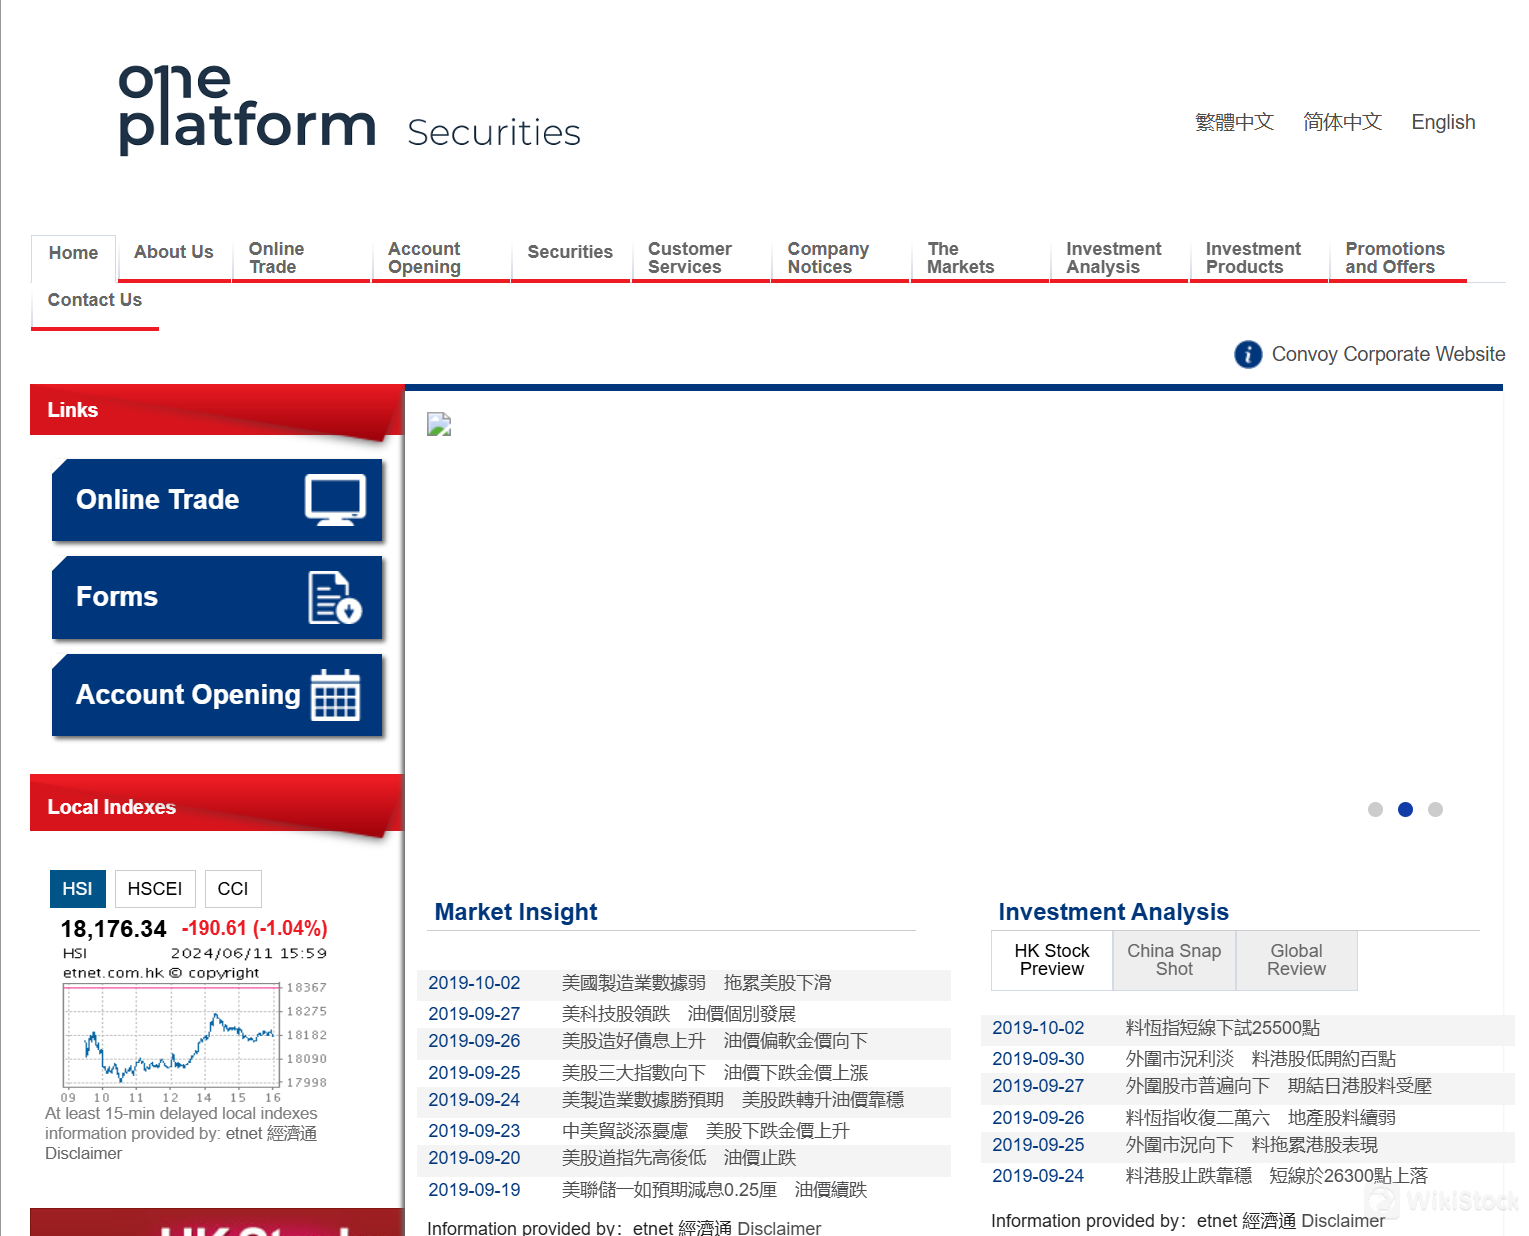Click the broken image icon in banner
Viewport: 1529px width, 1236px height.
pyautogui.click(x=439, y=425)
